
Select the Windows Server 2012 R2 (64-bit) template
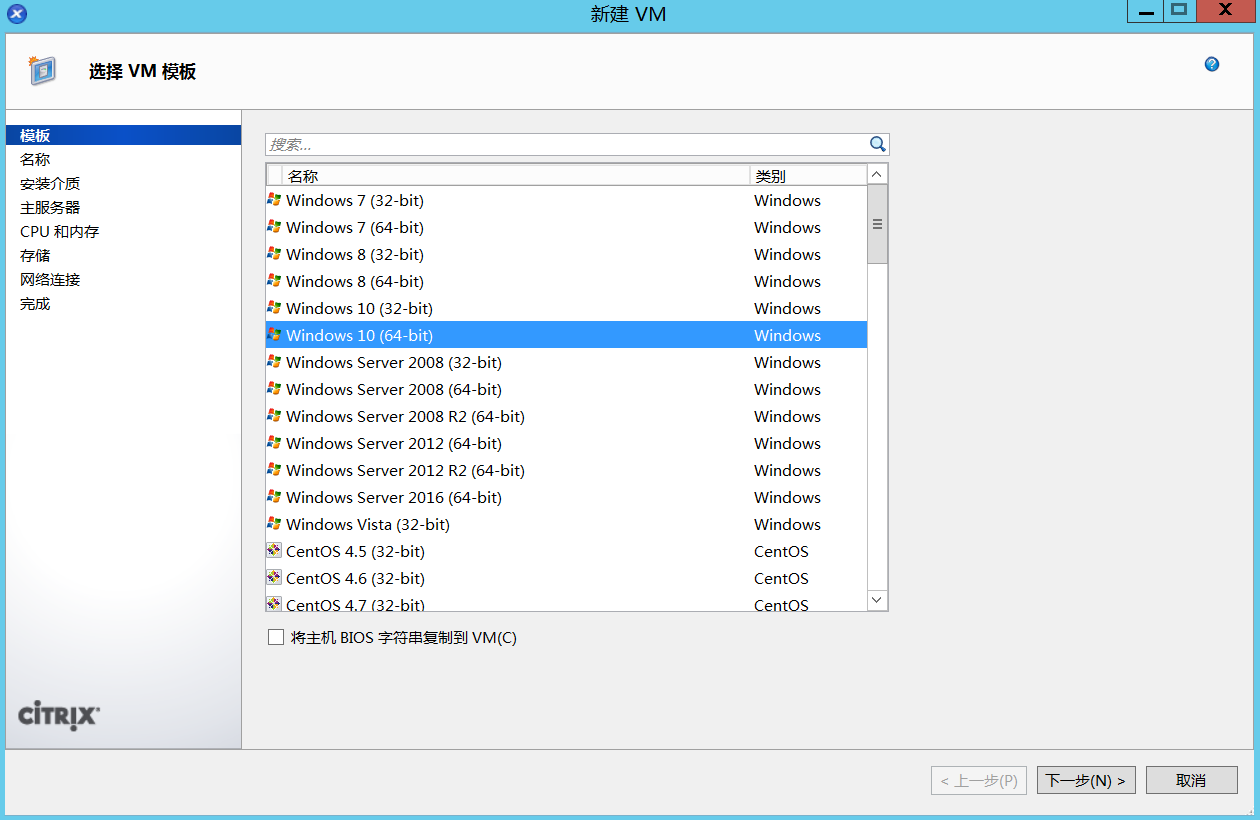tap(566, 470)
